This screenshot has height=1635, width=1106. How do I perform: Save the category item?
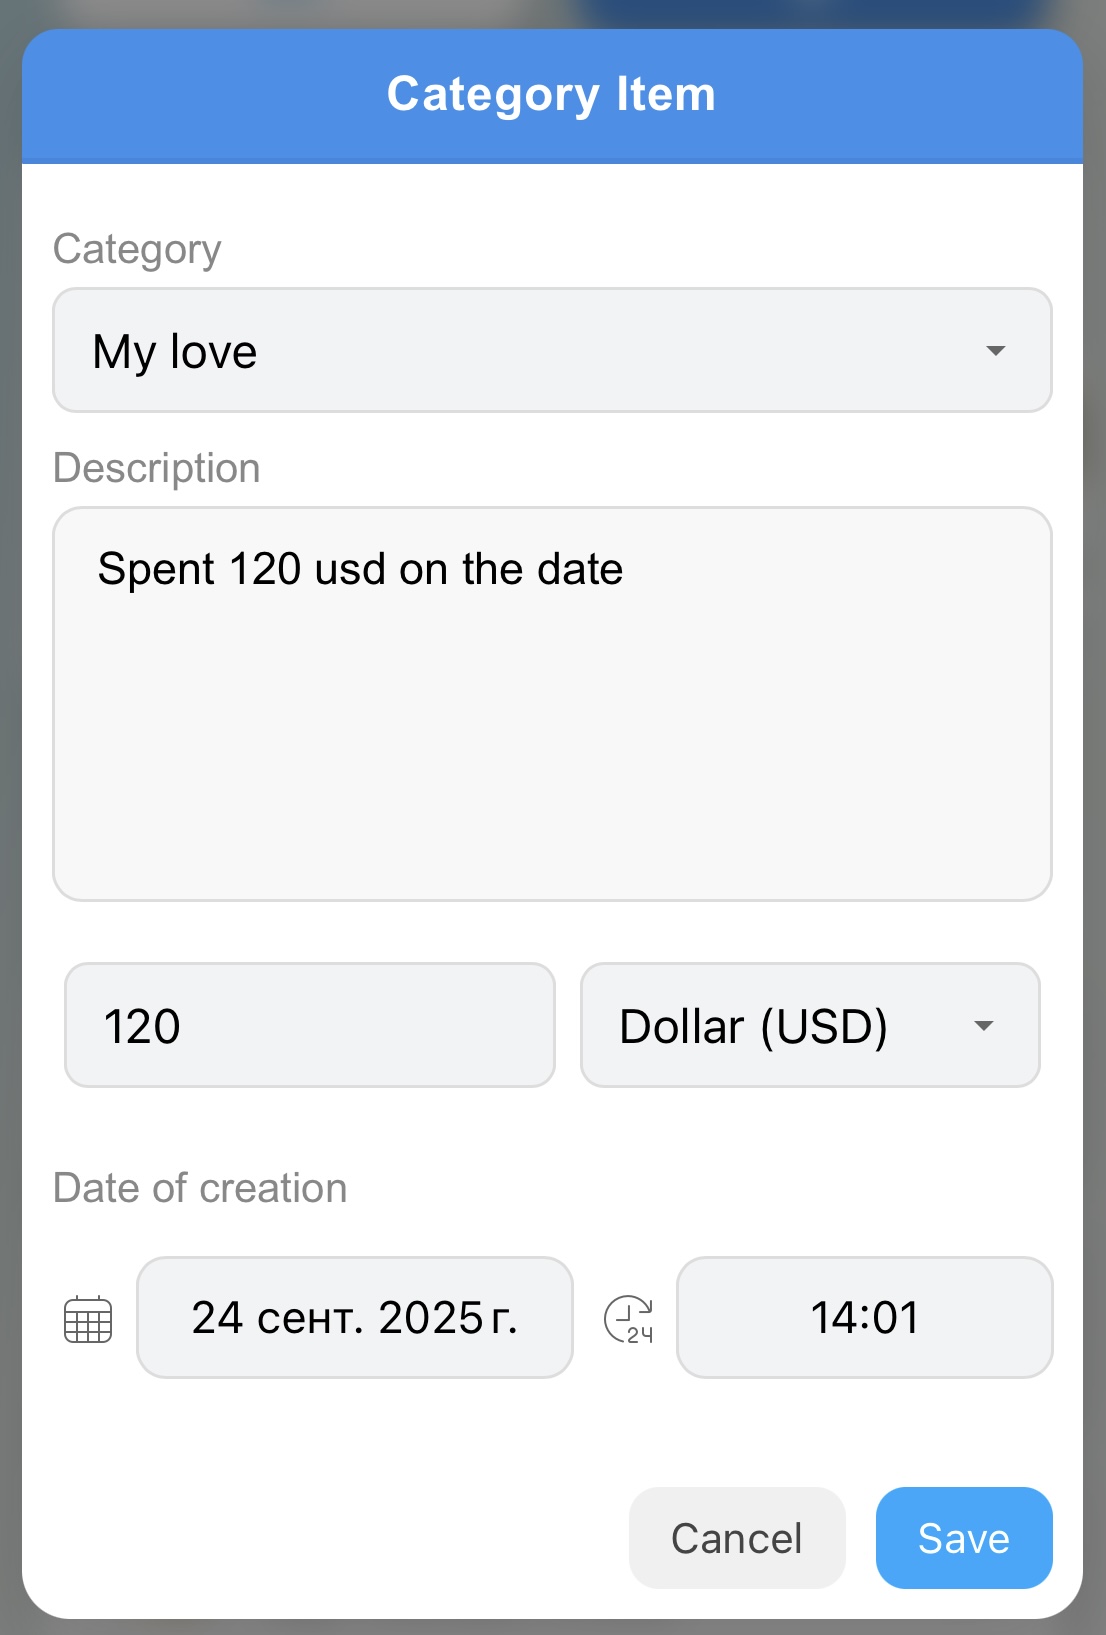(x=964, y=1538)
